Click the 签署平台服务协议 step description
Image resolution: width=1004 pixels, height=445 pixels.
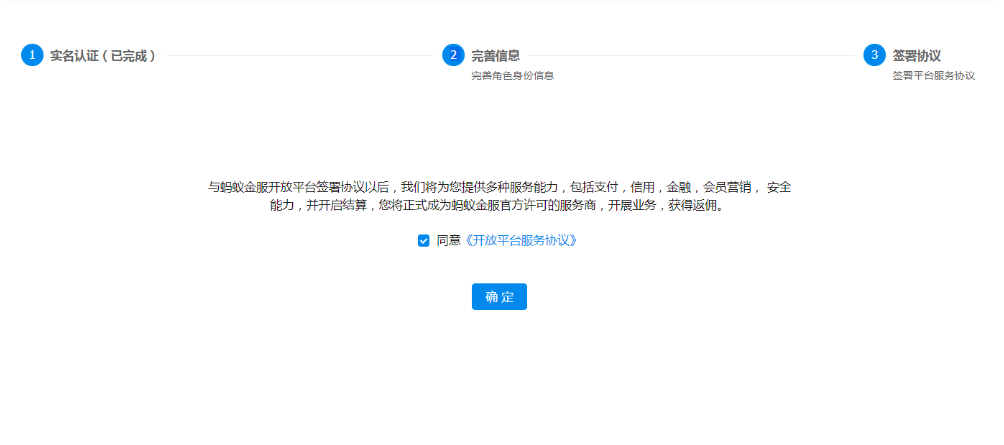coord(933,76)
